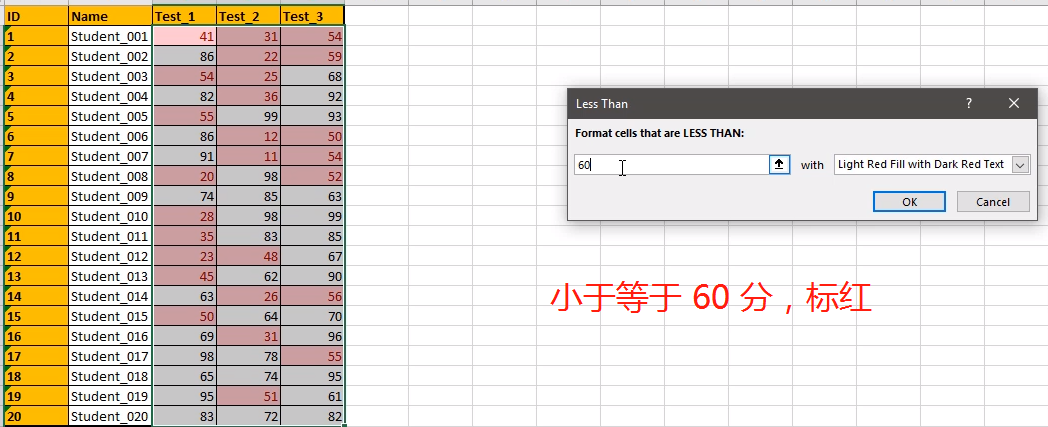Select the ID header cell
The height and width of the screenshot is (427, 1048).
point(36,16)
